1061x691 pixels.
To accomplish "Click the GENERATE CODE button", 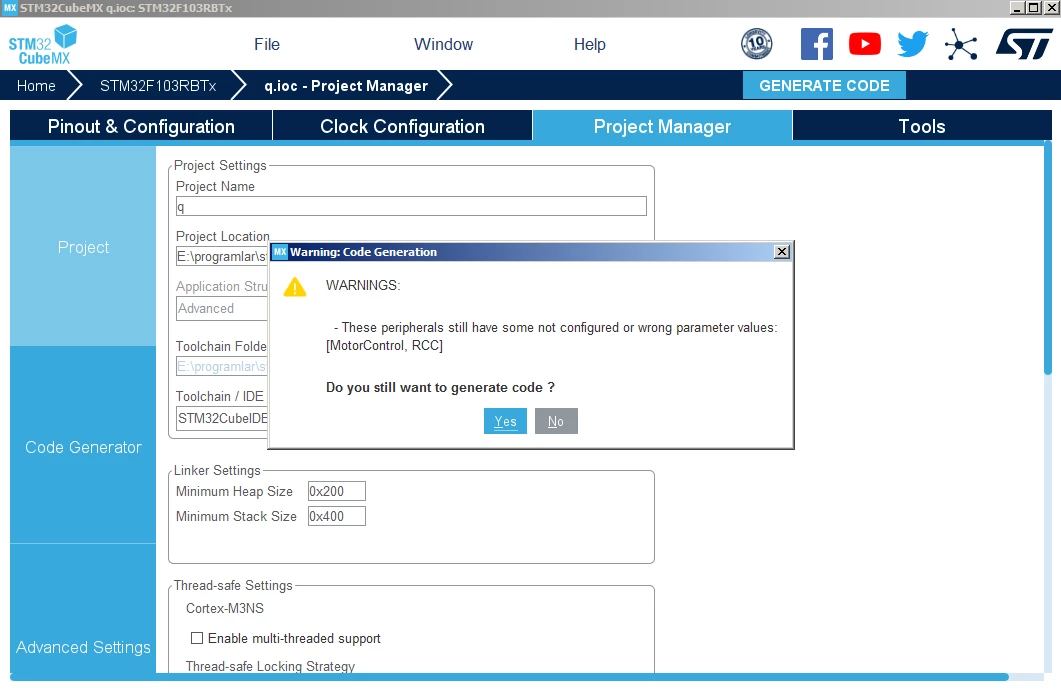I will coord(824,85).
